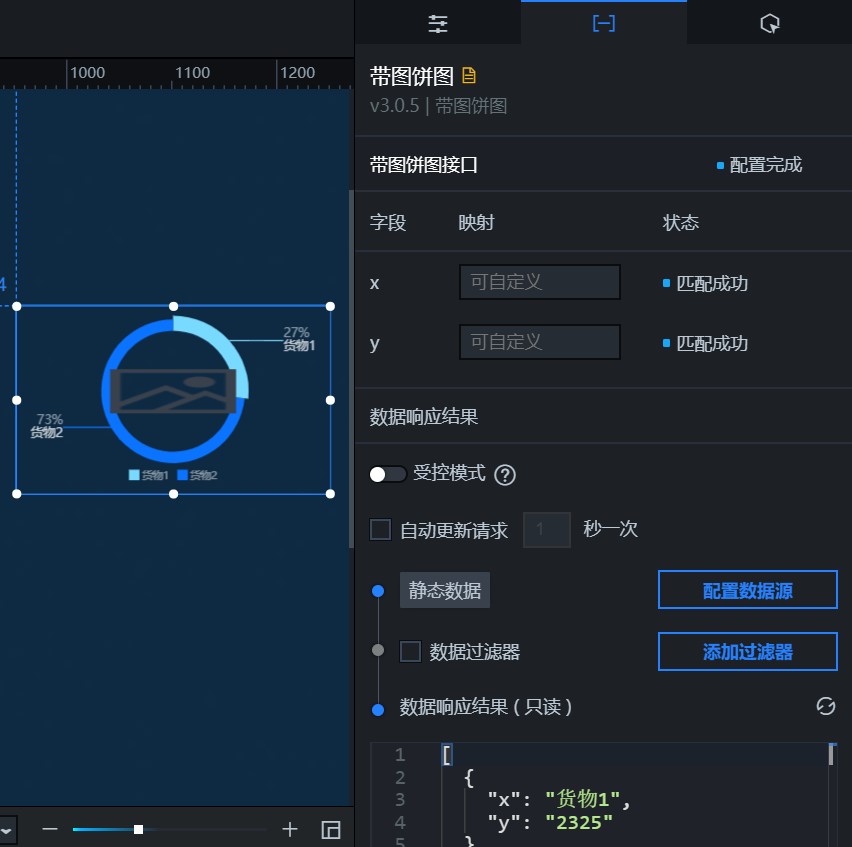
Task: Click the widget's bottom-right resize handle
Action: 330,494
